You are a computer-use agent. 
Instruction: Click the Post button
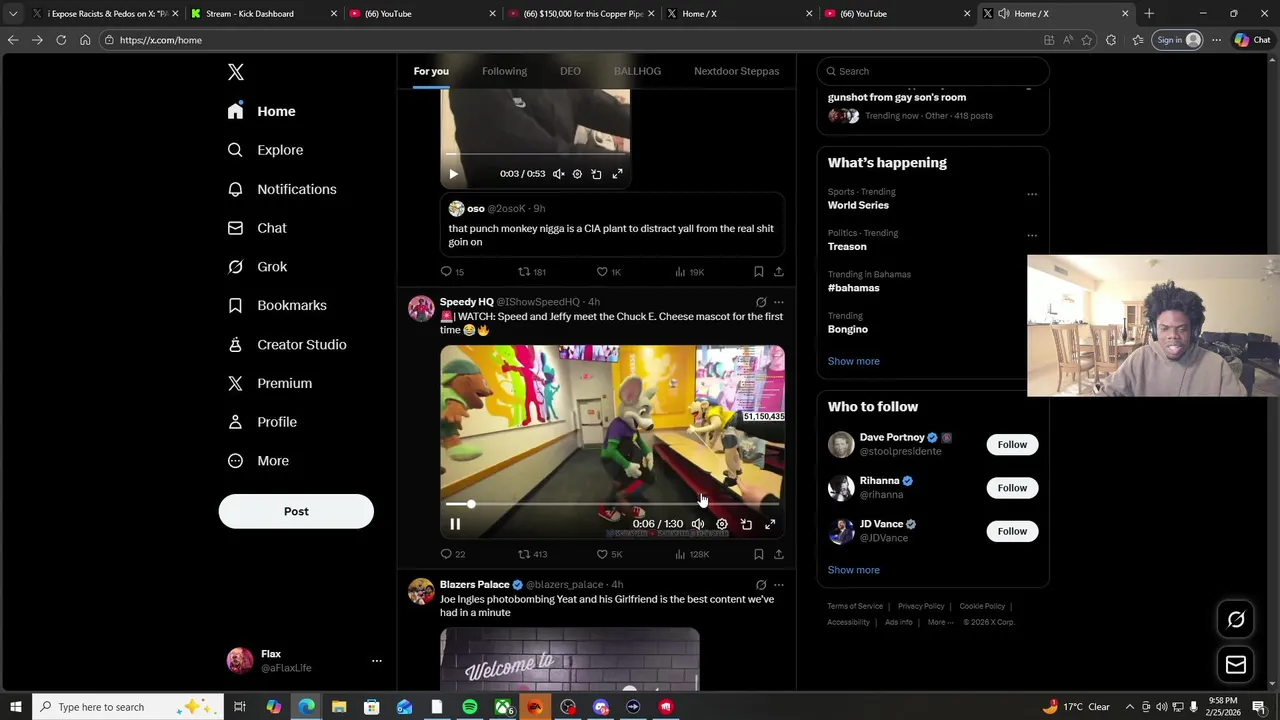point(296,511)
